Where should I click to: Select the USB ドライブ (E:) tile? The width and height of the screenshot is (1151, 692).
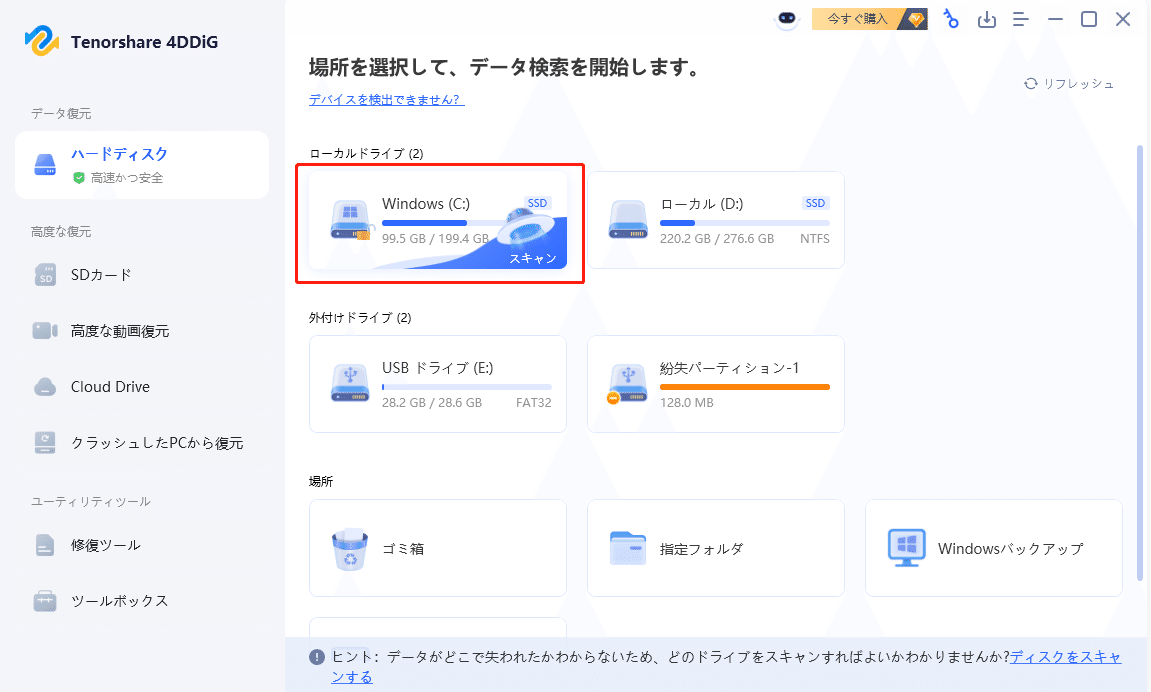(x=437, y=384)
